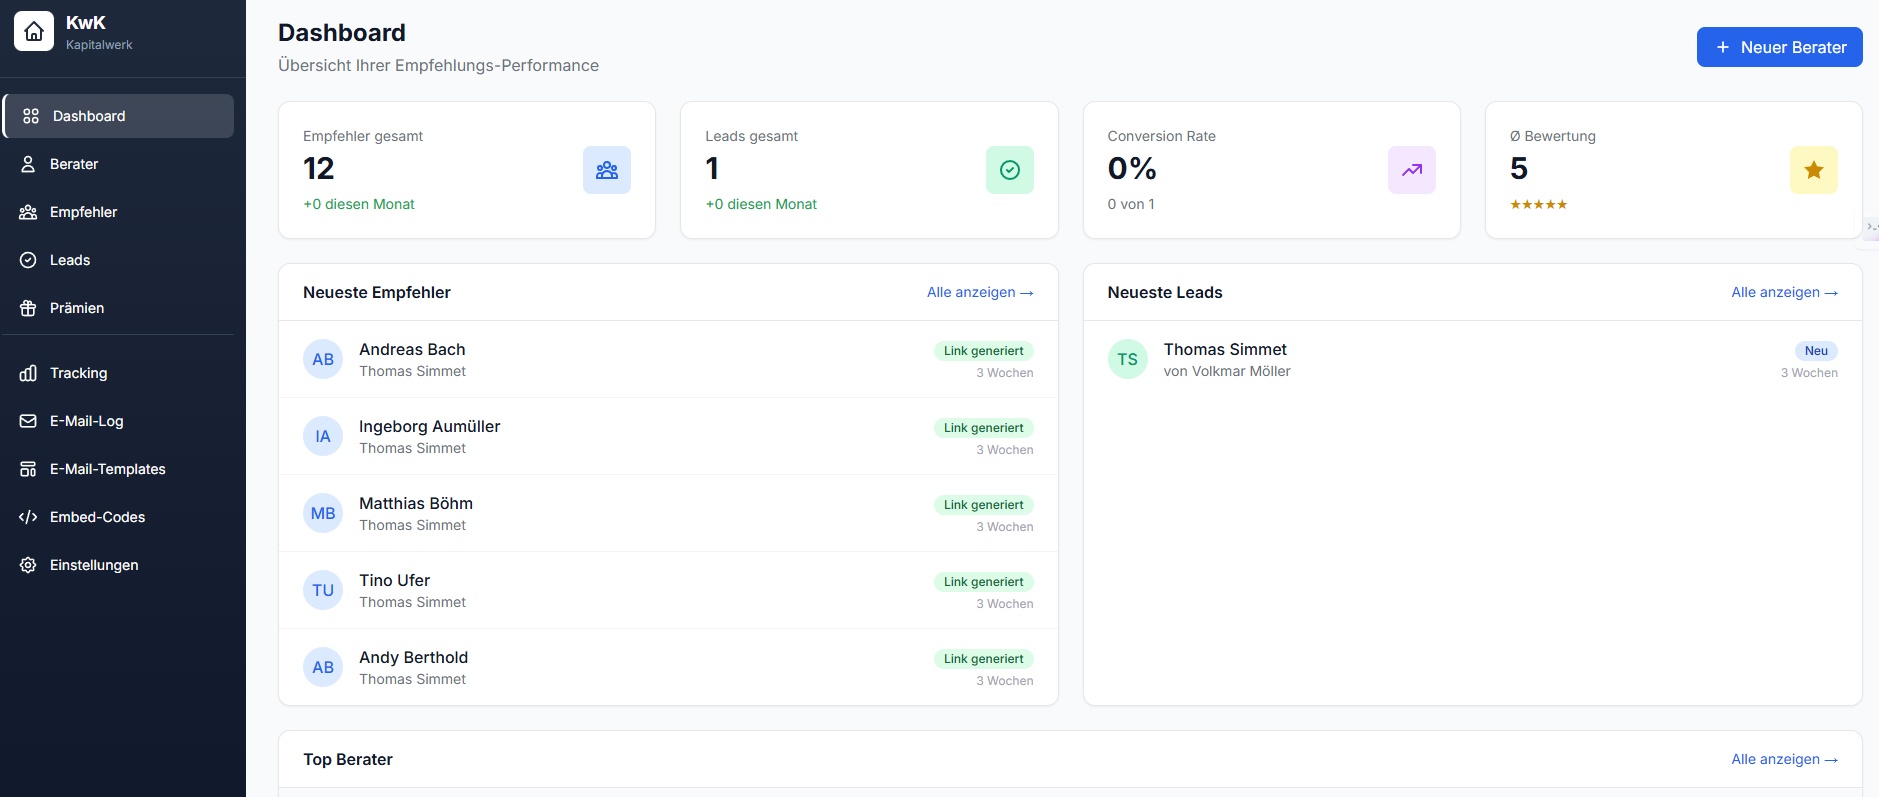Open the Andreas Bach referrer entry
This screenshot has height=797, width=1879.
412,350
